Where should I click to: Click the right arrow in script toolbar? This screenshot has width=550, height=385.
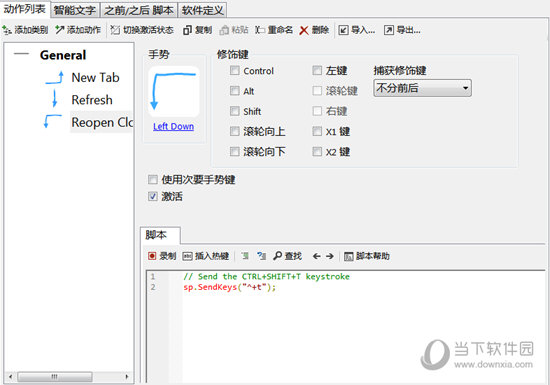click(330, 256)
